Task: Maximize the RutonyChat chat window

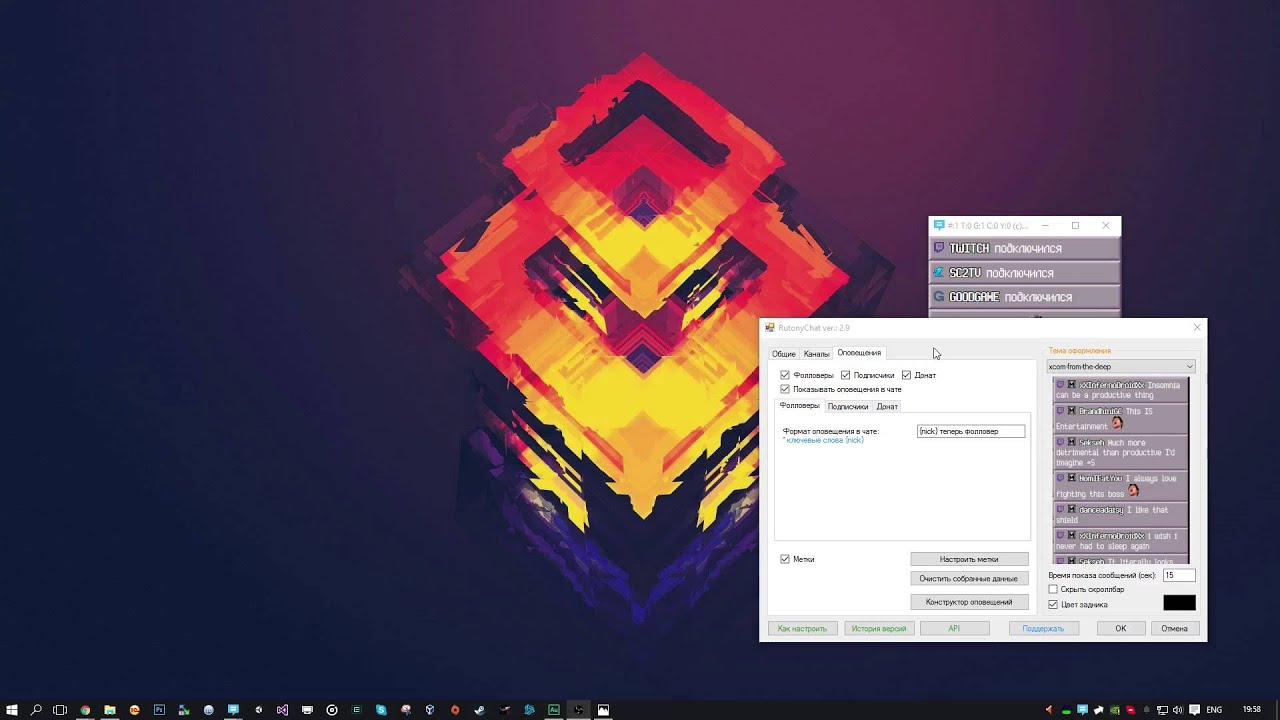Action: click(1075, 226)
